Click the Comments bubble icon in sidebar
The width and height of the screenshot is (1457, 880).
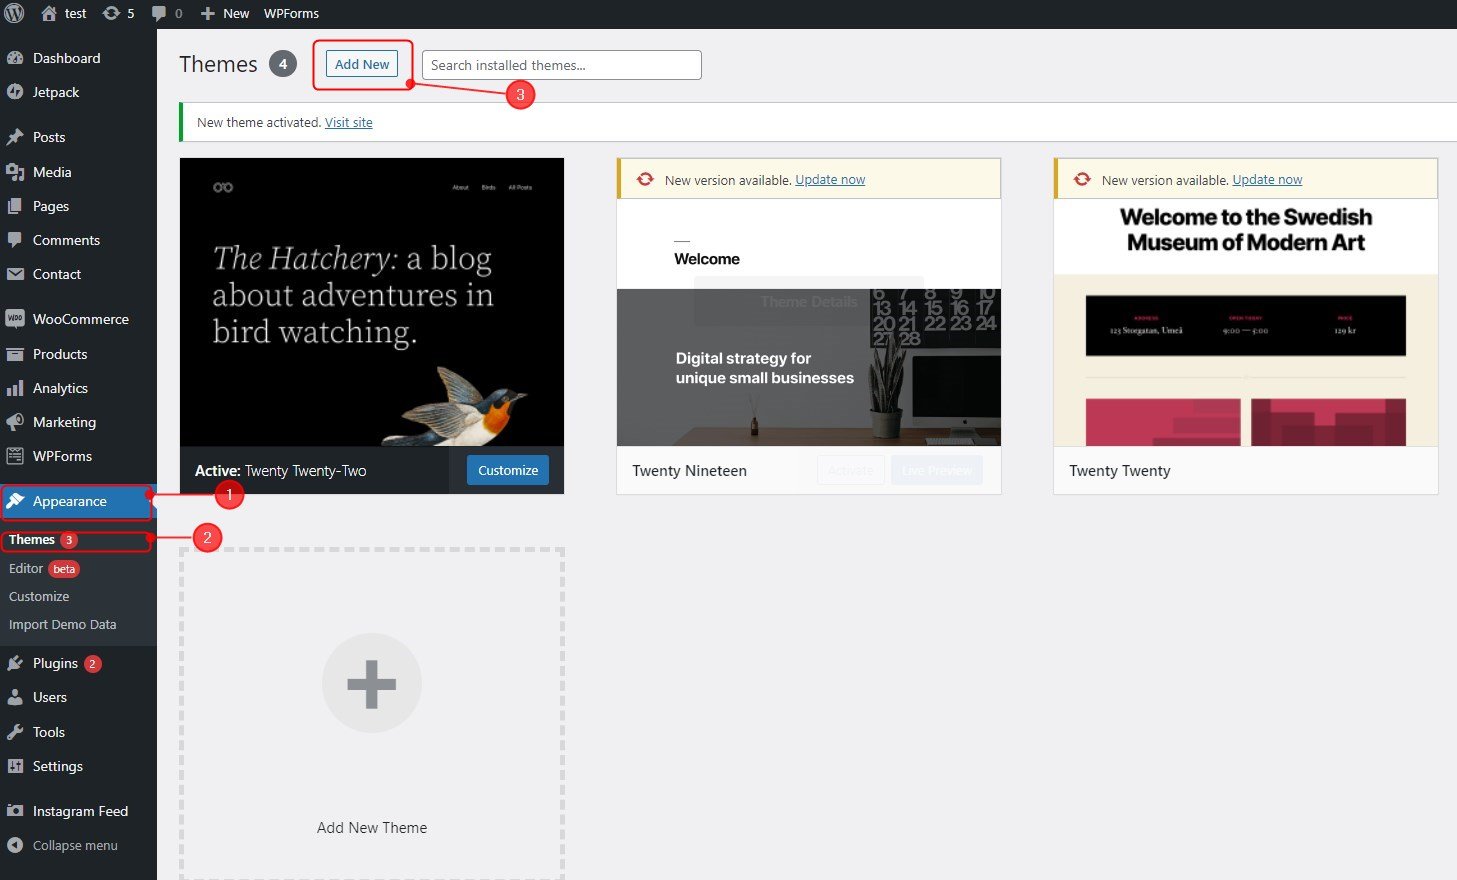tap(15, 240)
